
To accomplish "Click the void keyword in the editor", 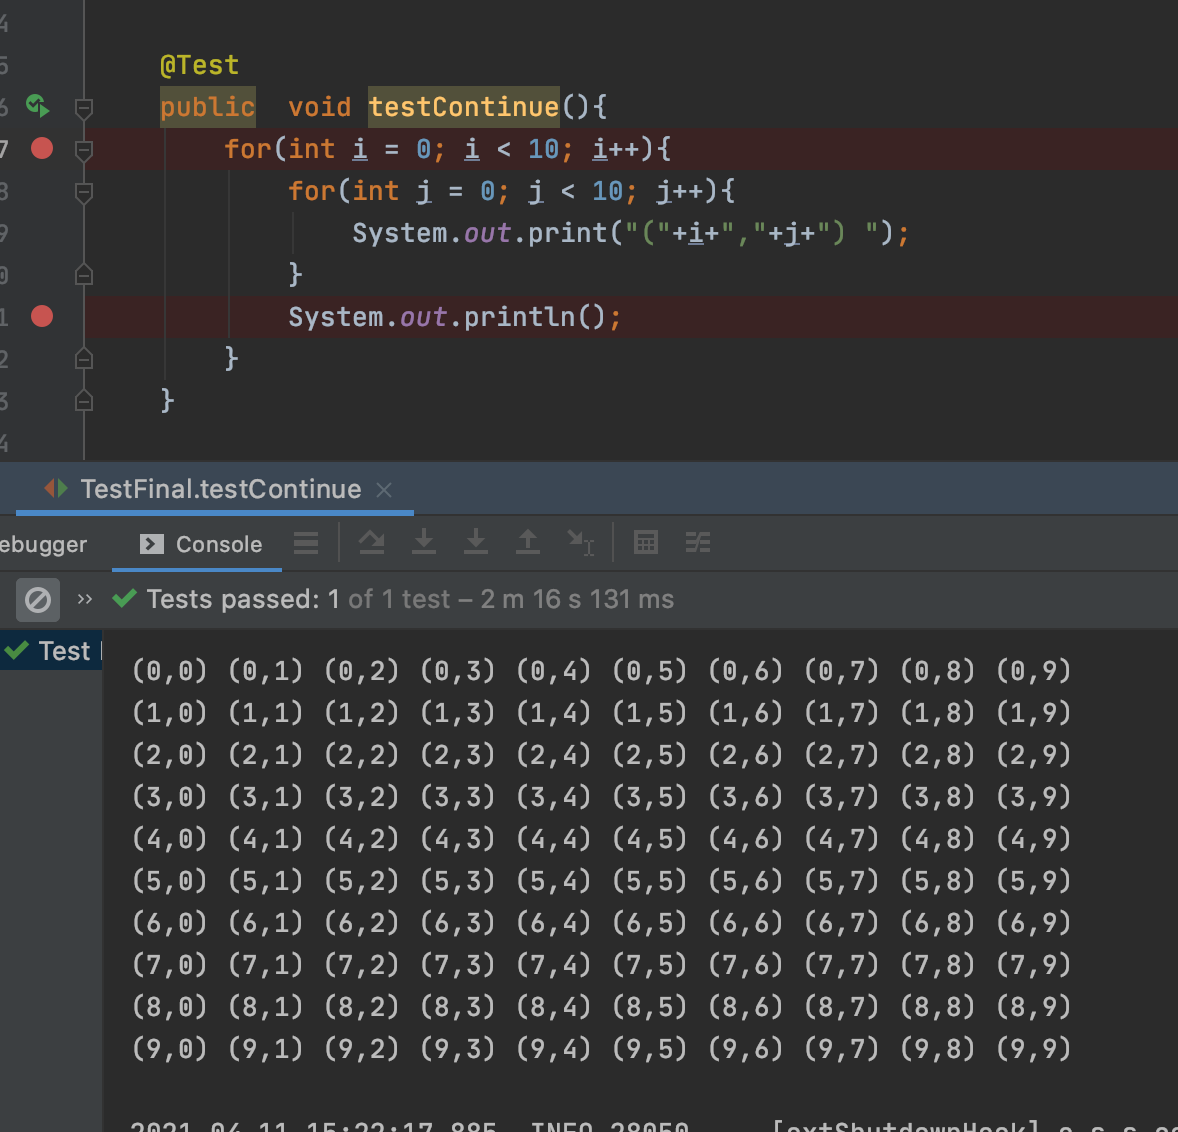I will [319, 107].
